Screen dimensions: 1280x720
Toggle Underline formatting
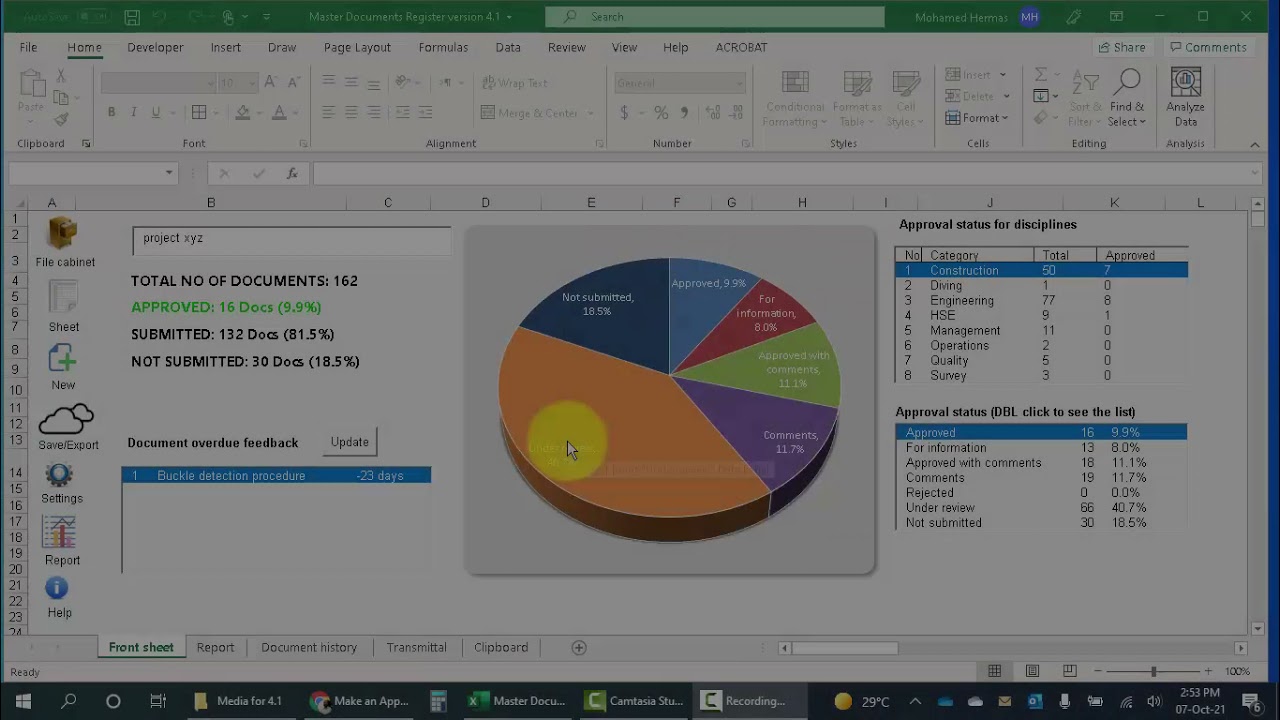[156, 113]
